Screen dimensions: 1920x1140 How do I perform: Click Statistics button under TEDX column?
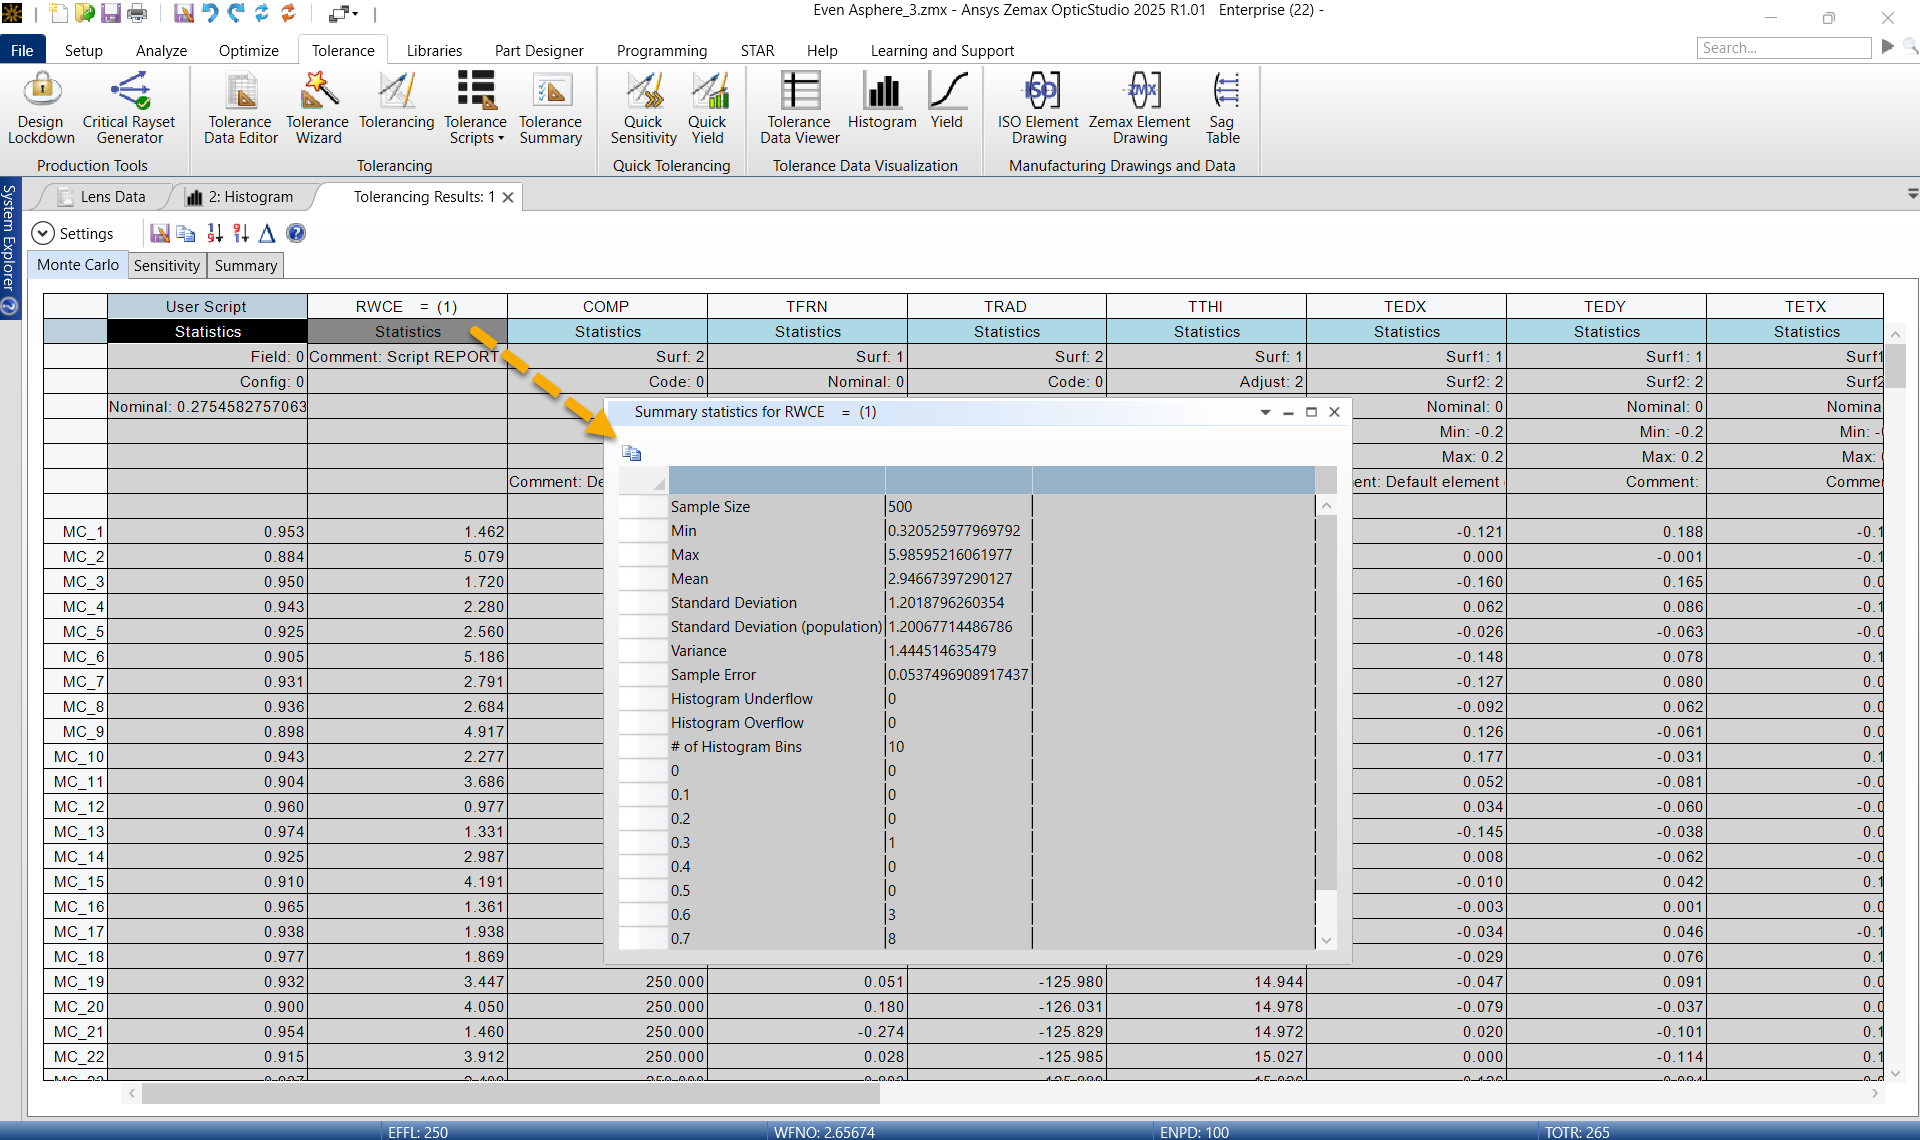1406,331
